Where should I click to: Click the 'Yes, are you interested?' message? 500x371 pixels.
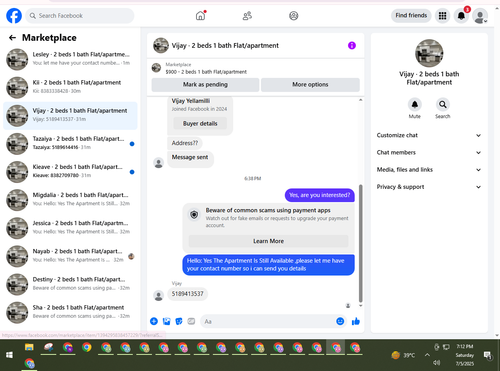[x=319, y=195]
